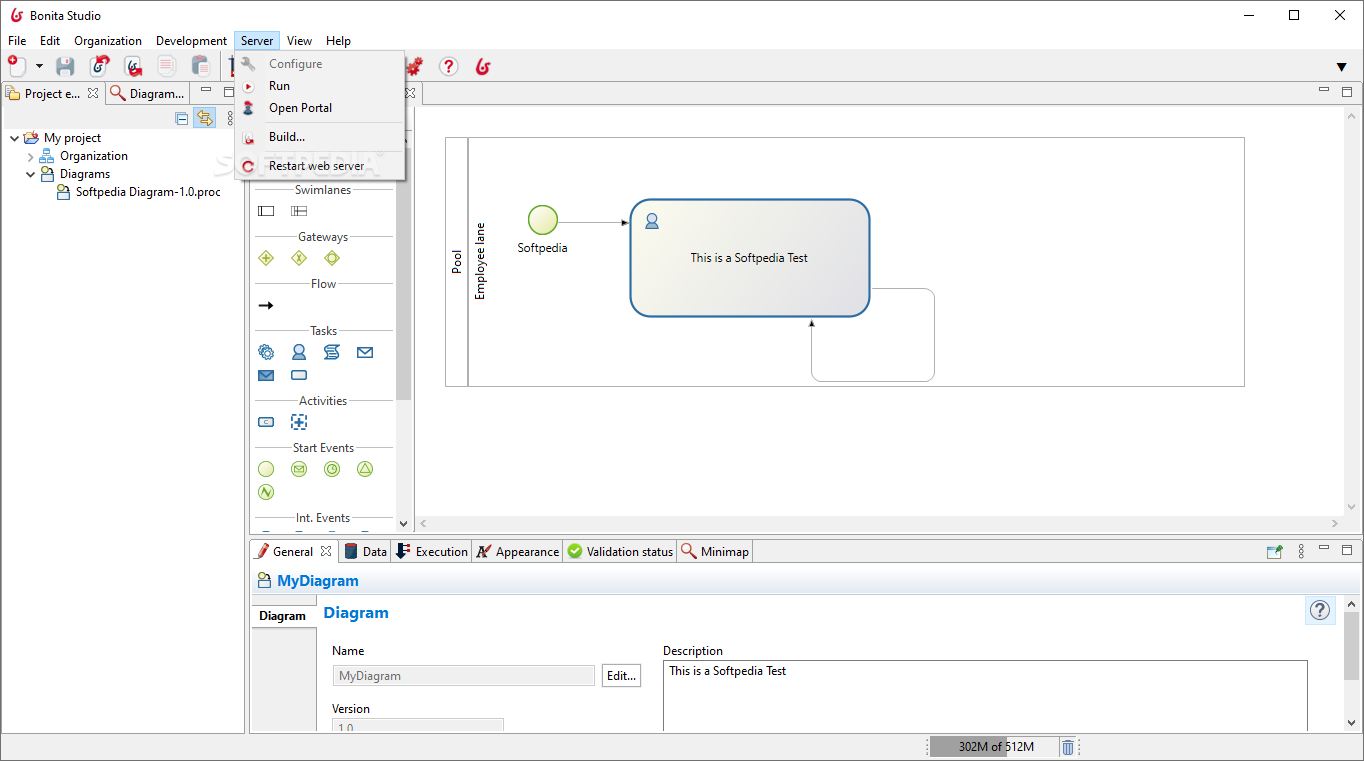Select the exclusive X gateway palette tool
1364x761 pixels.
click(x=298, y=258)
